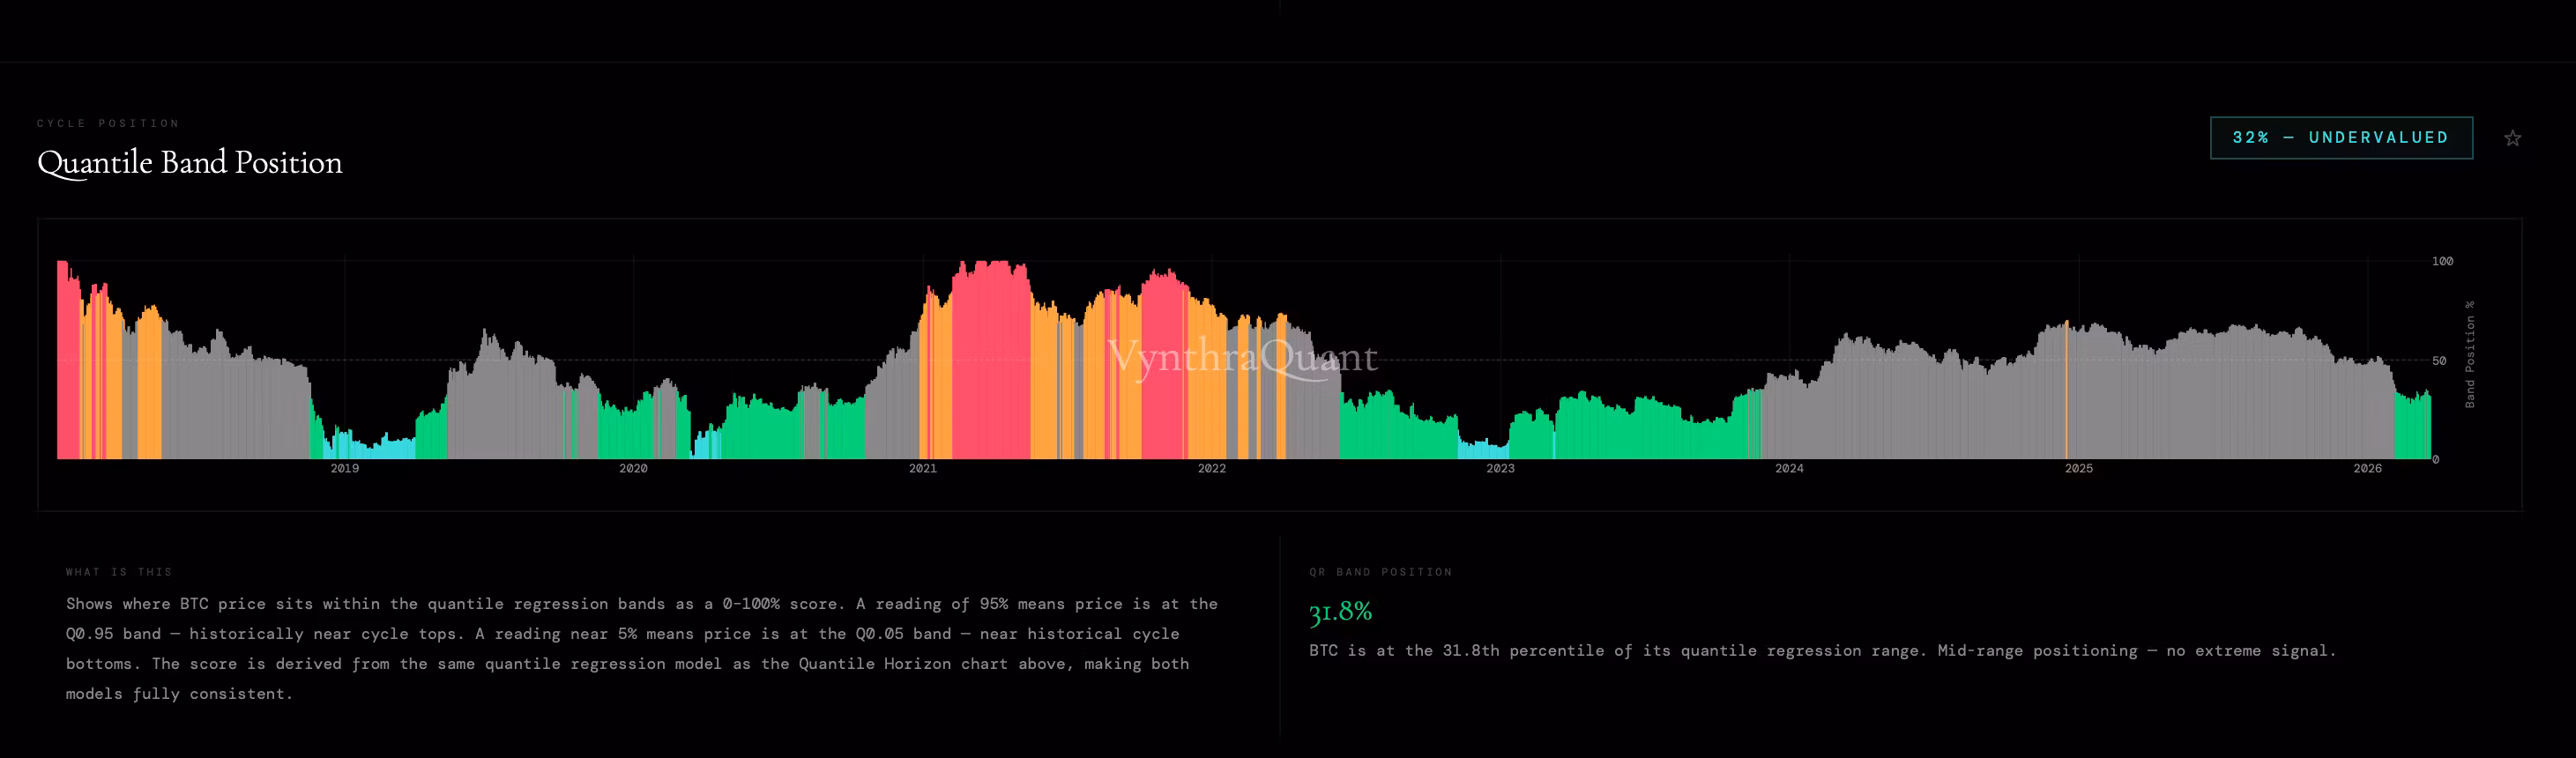
Task: Select the 2026 label on the x-axis
Action: click(2367, 468)
